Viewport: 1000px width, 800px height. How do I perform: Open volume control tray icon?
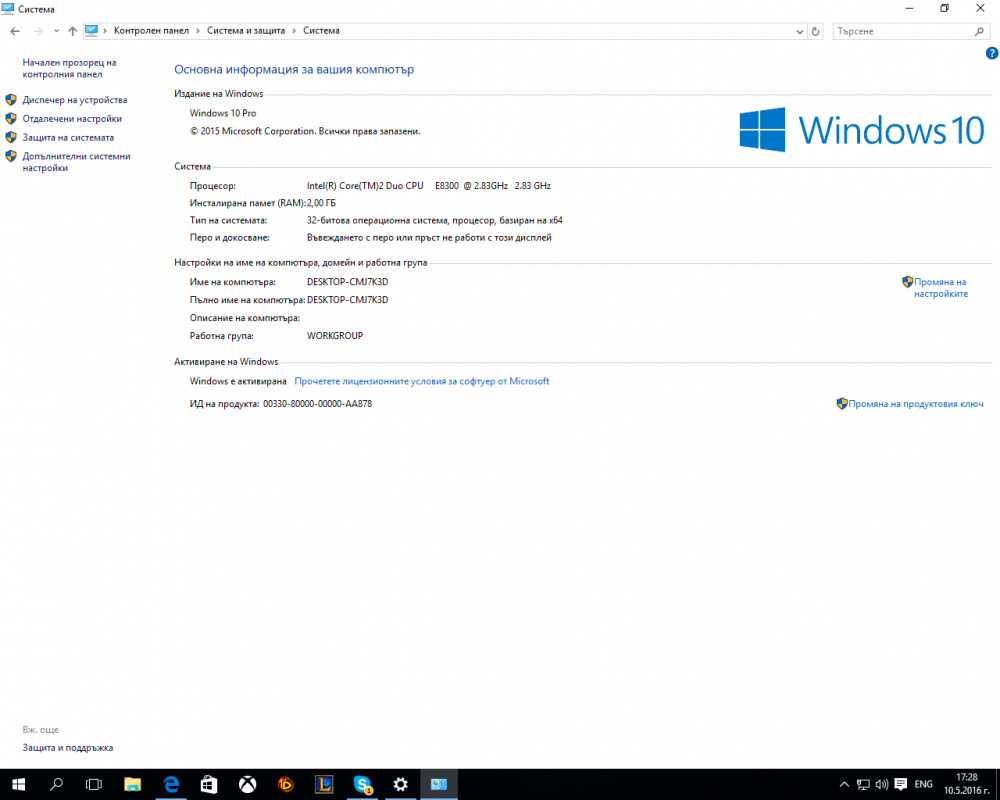881,784
